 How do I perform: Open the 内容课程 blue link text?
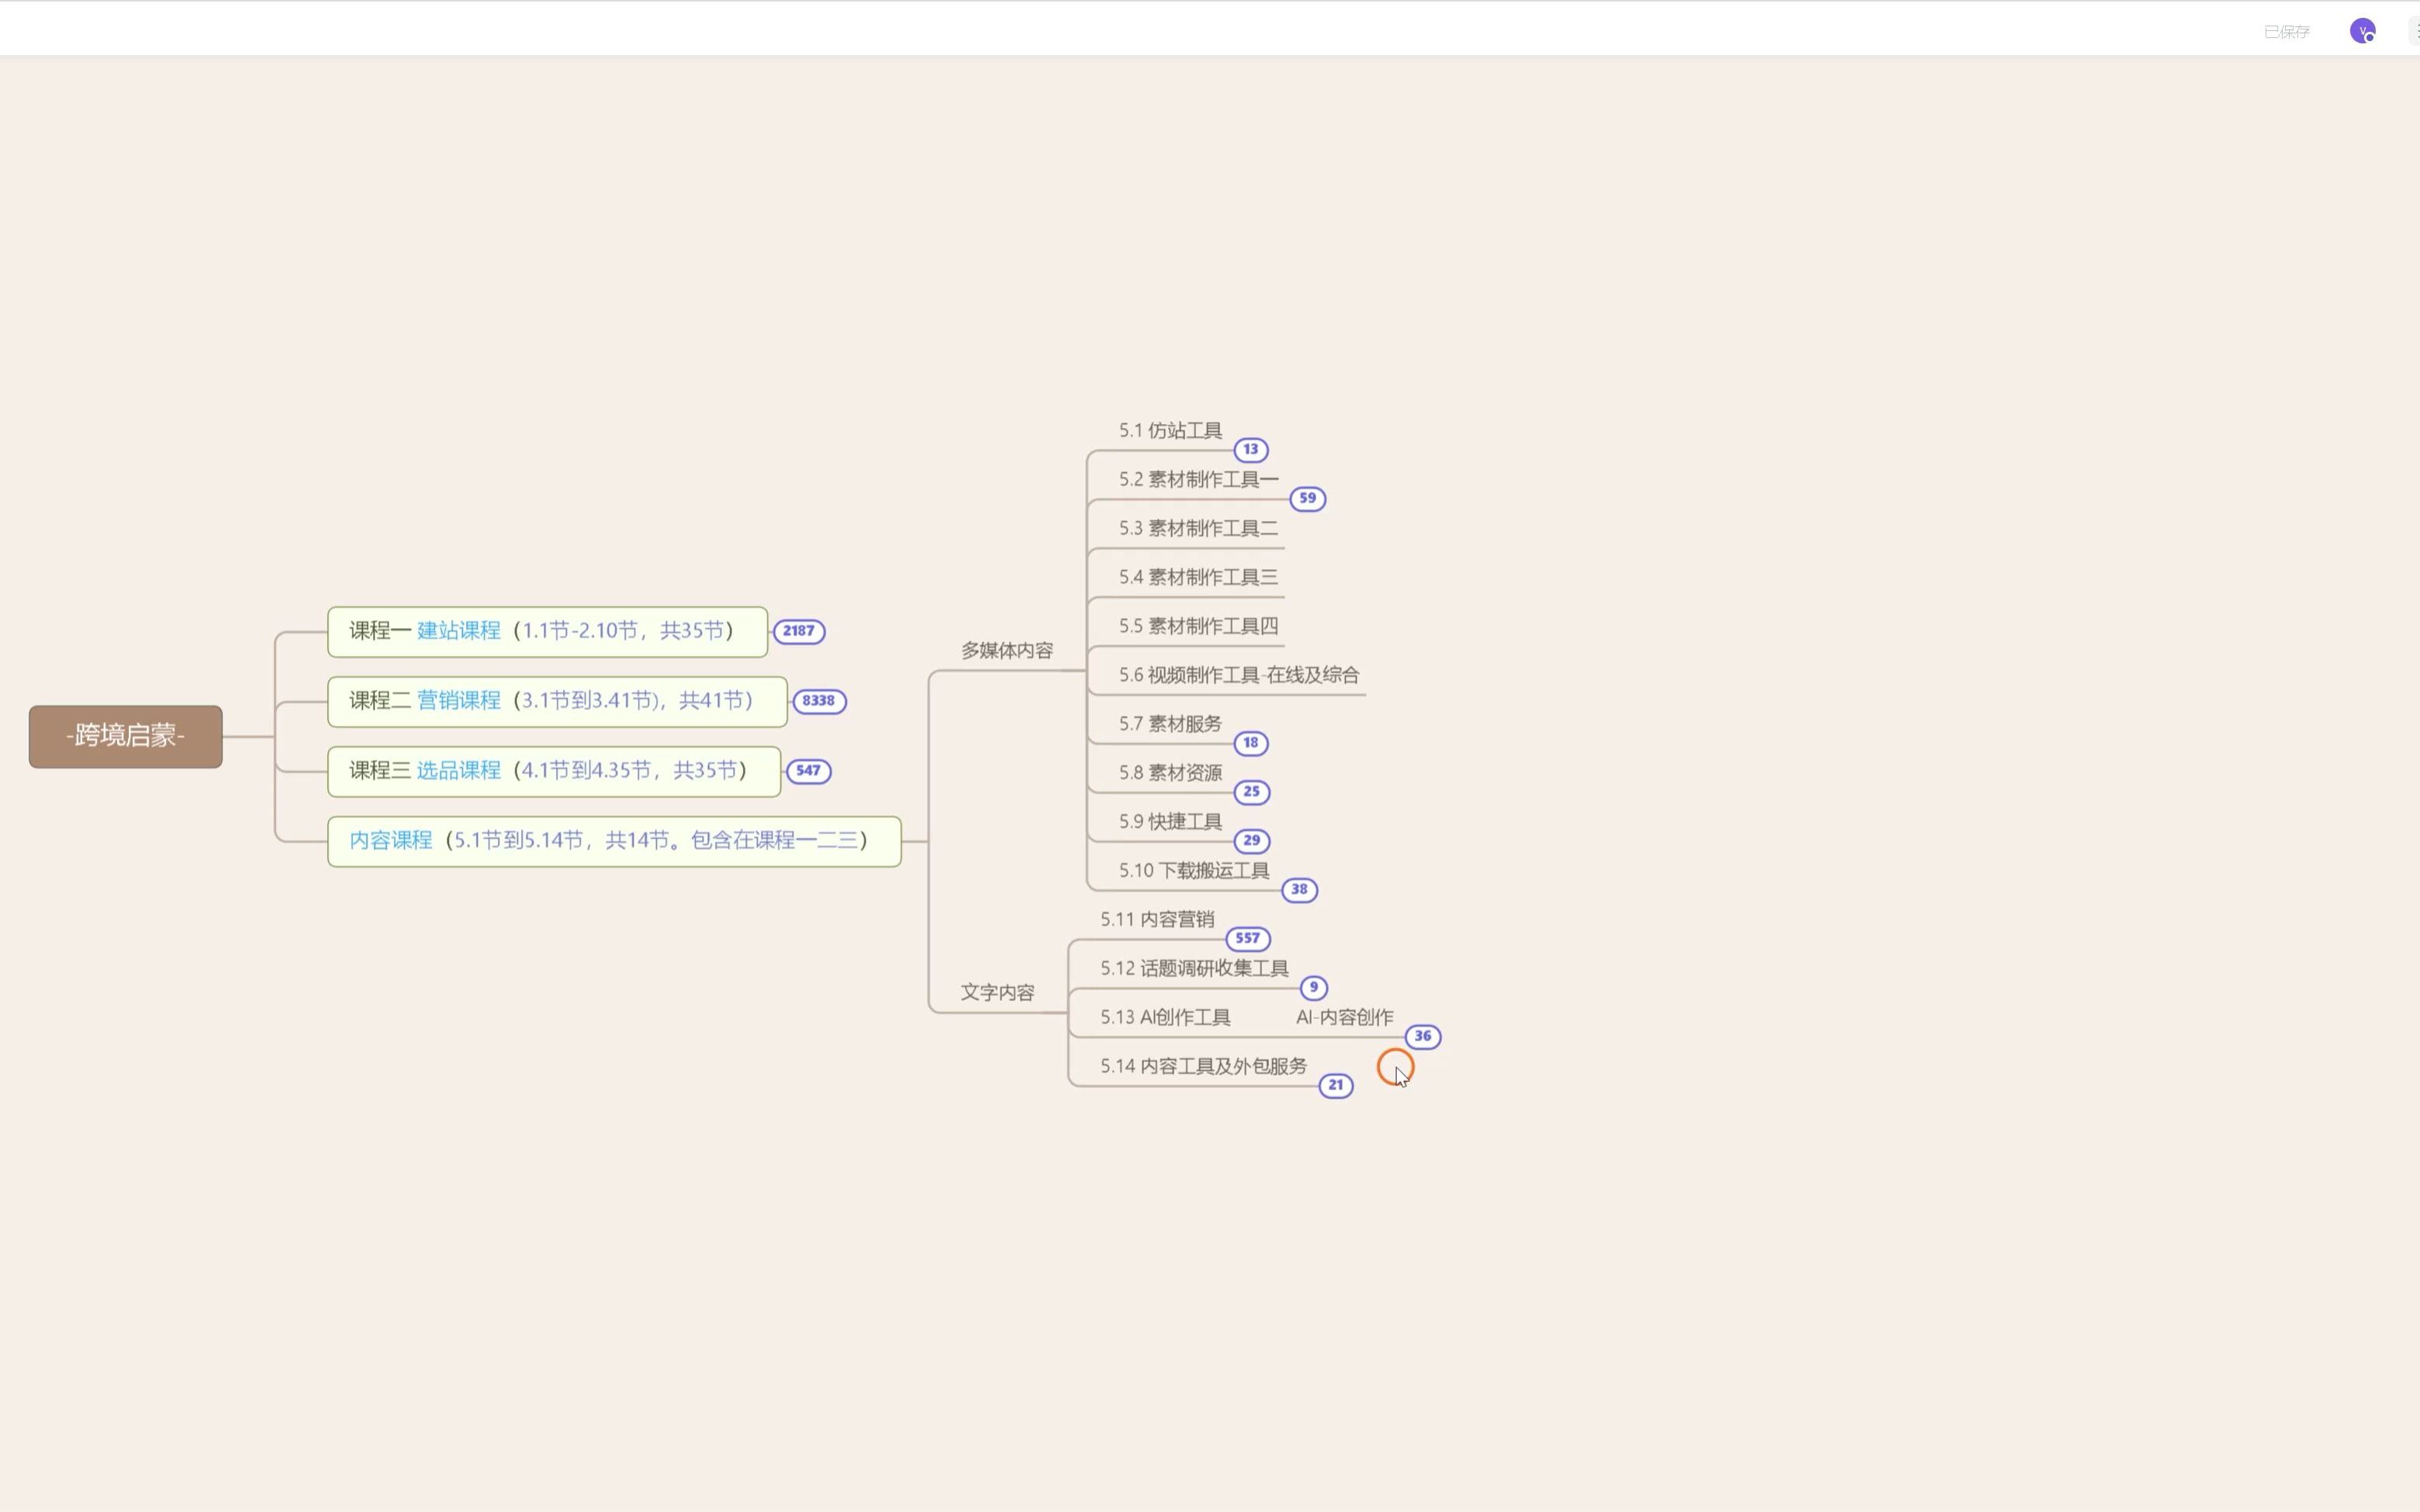tap(391, 841)
